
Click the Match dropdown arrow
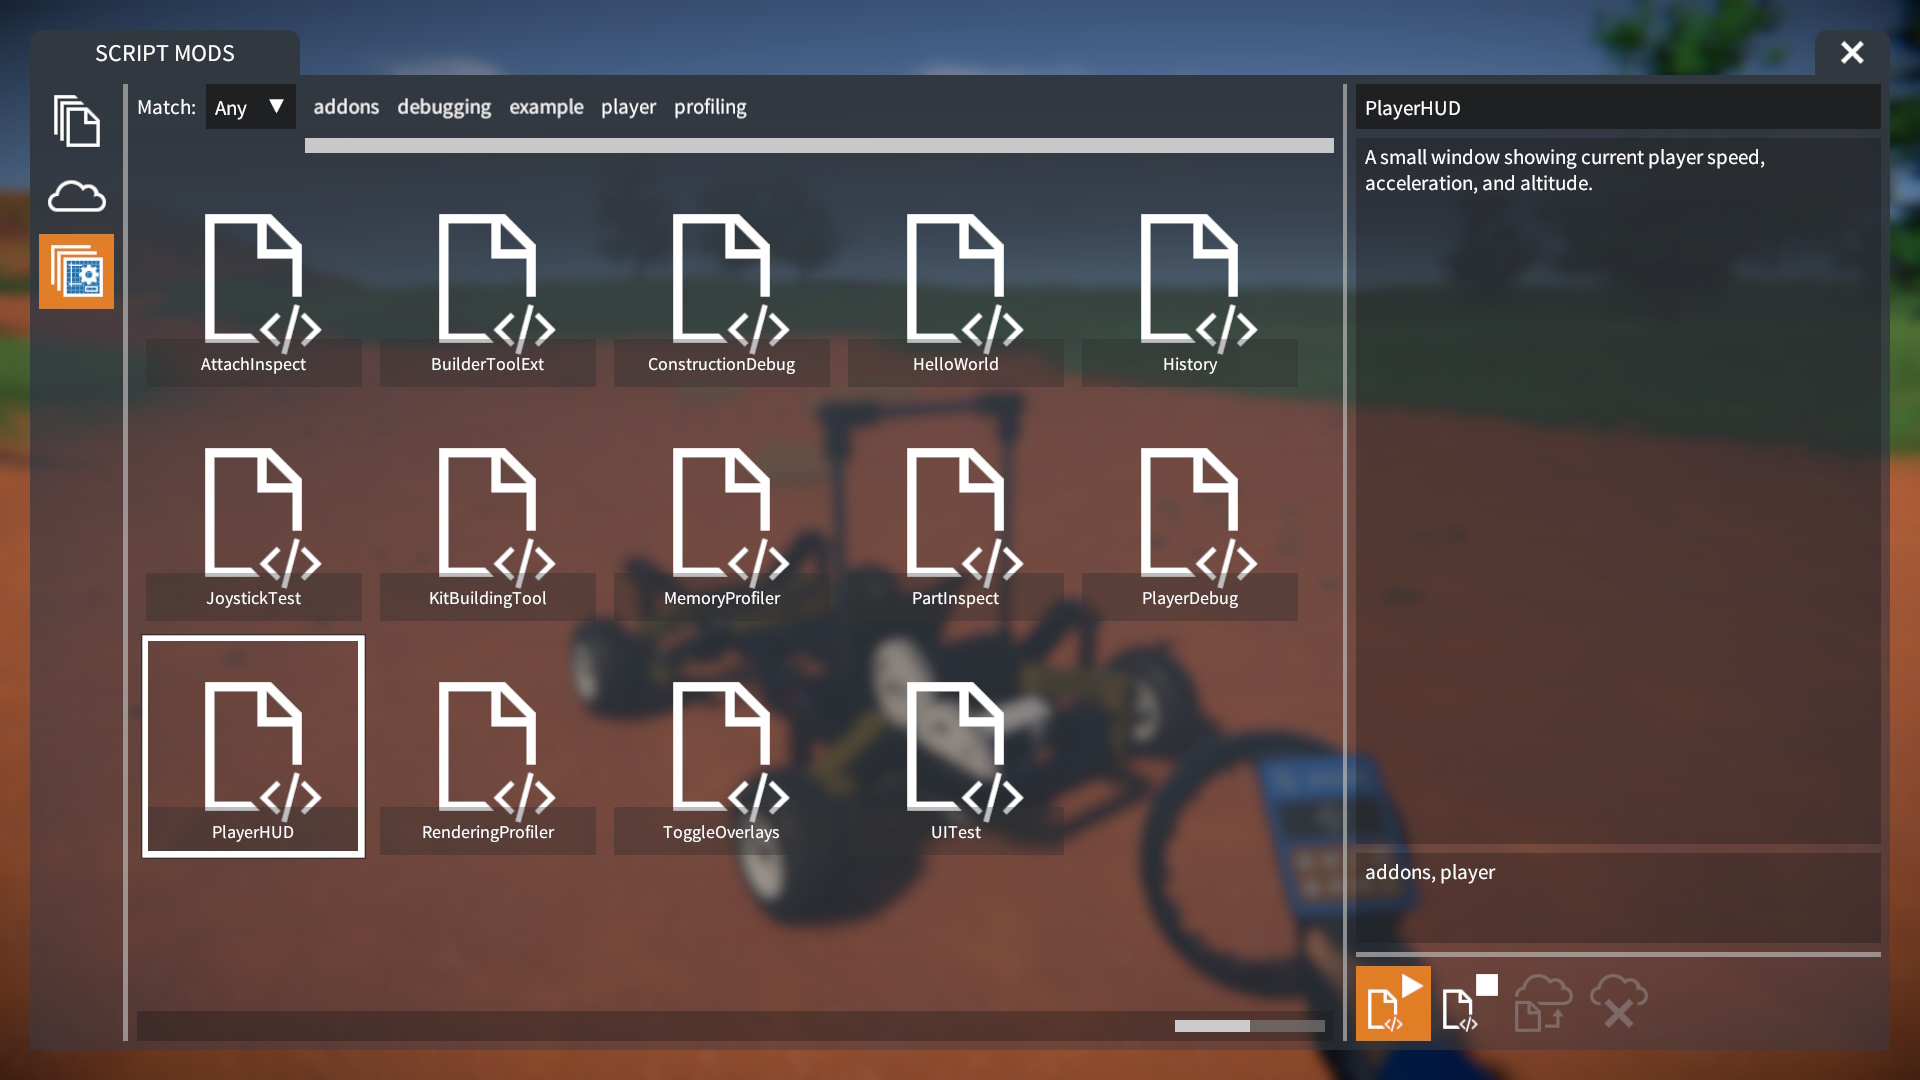coord(277,106)
